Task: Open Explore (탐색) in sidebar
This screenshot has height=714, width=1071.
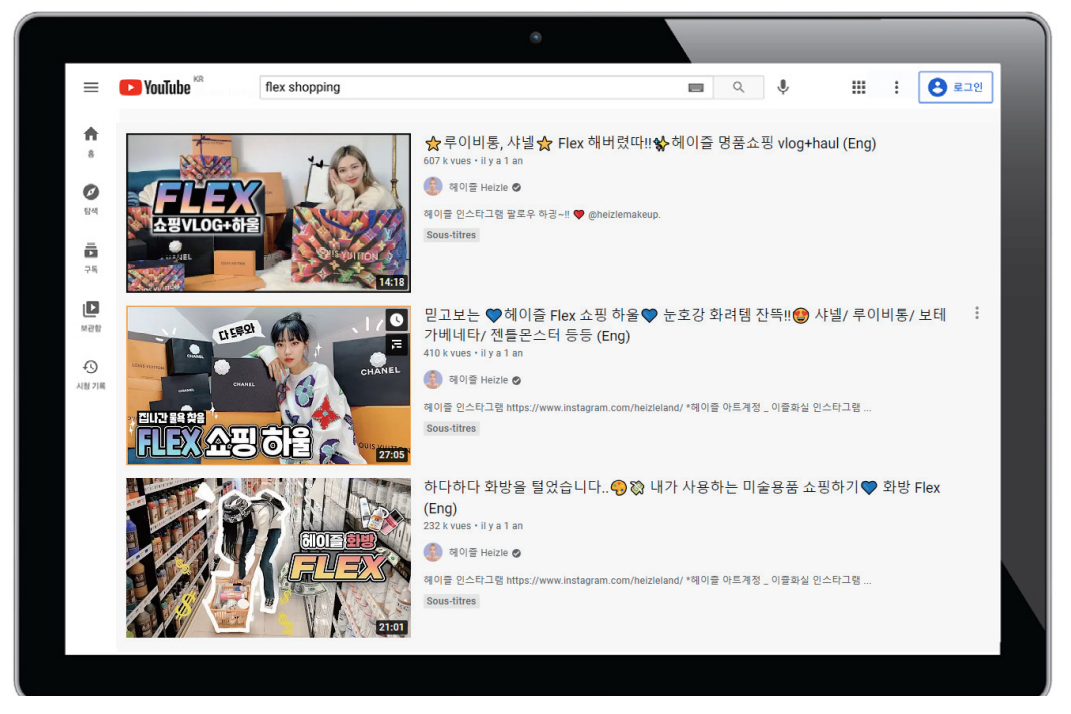Action: 91,198
